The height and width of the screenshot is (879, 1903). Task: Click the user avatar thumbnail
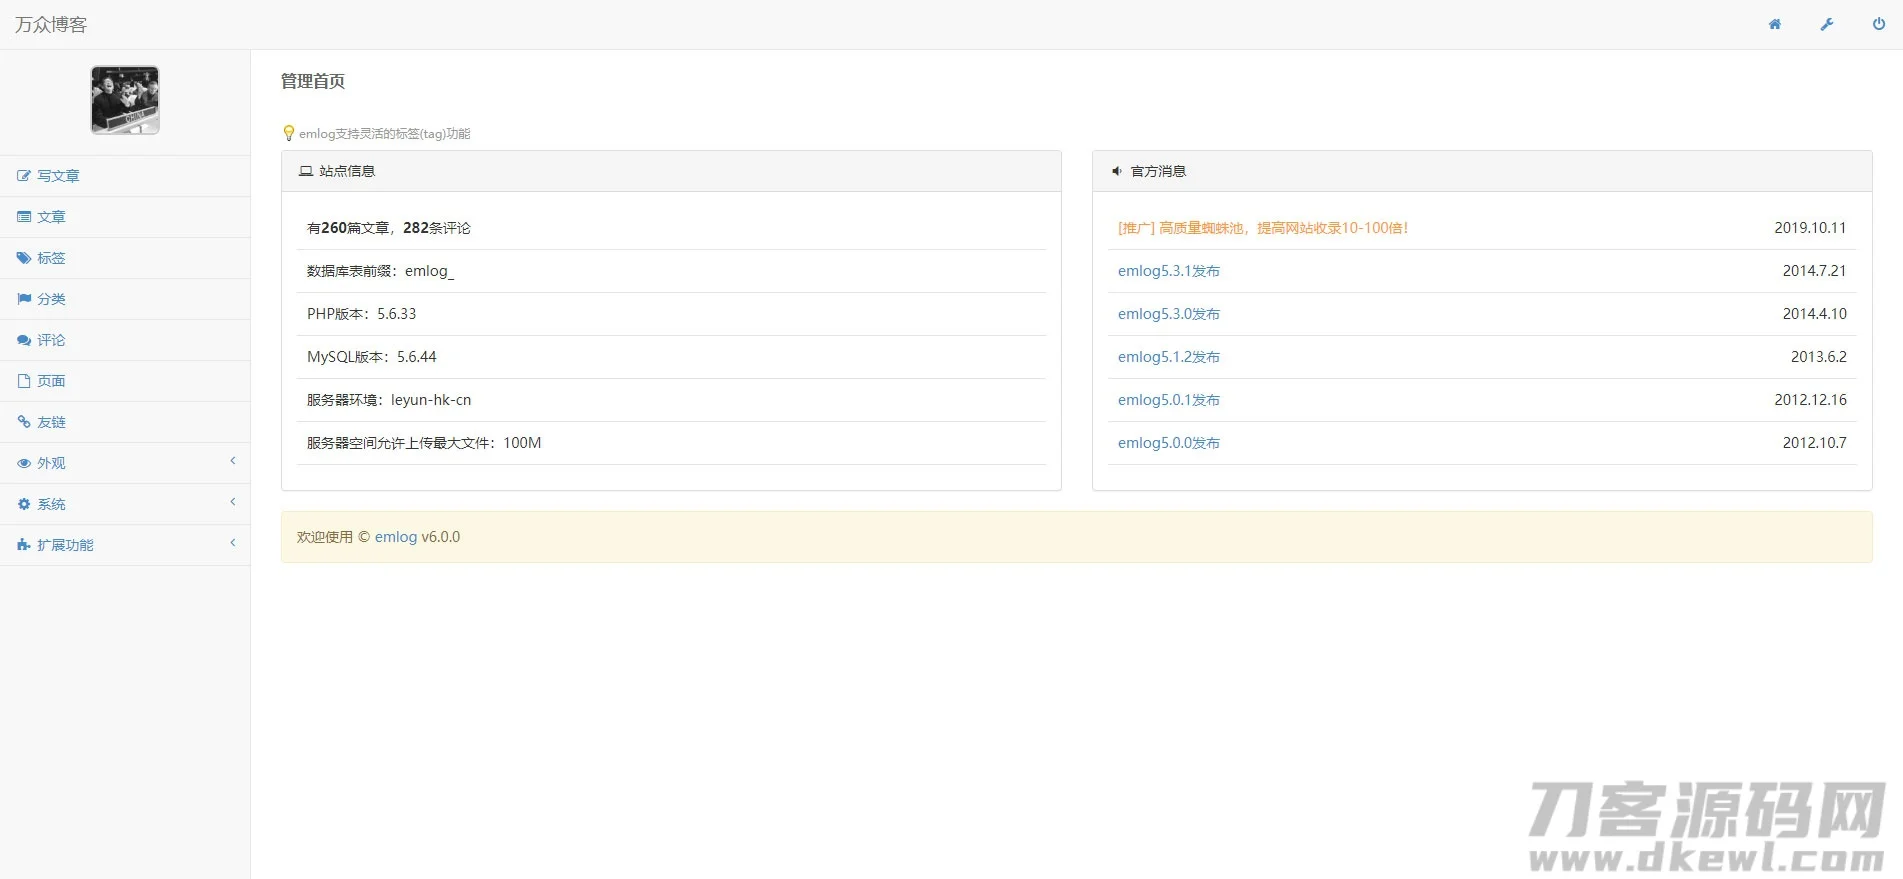125,100
